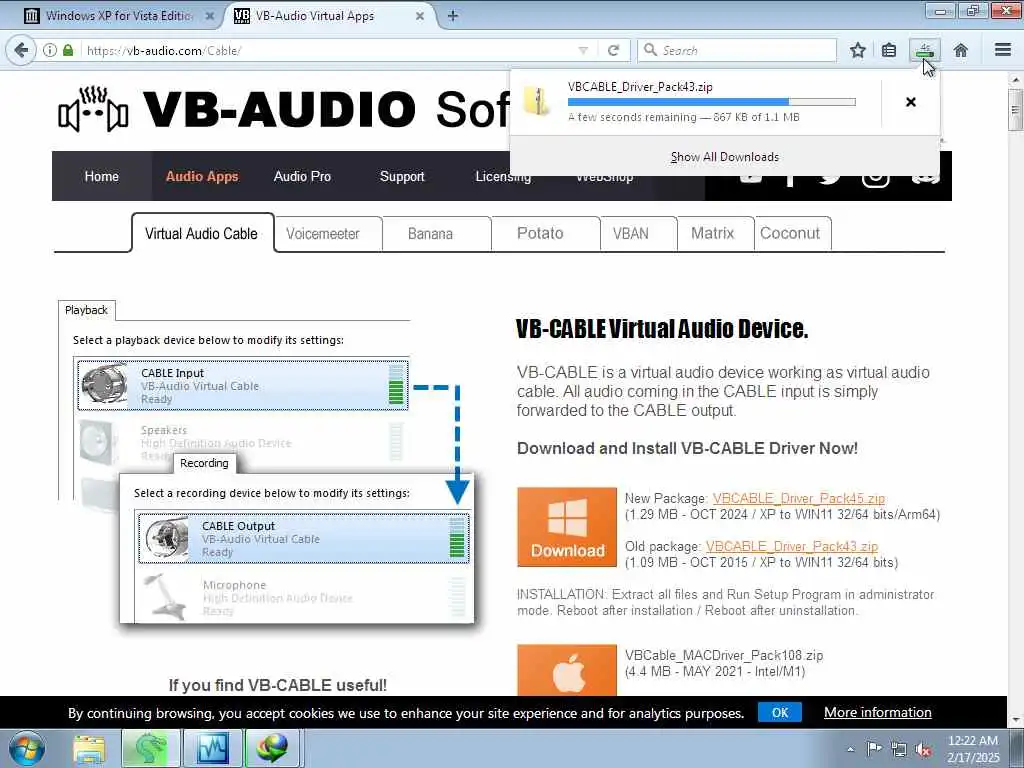This screenshot has height=768, width=1024.
Task: Click the CABLE Input playback device image
Action: tap(104, 385)
